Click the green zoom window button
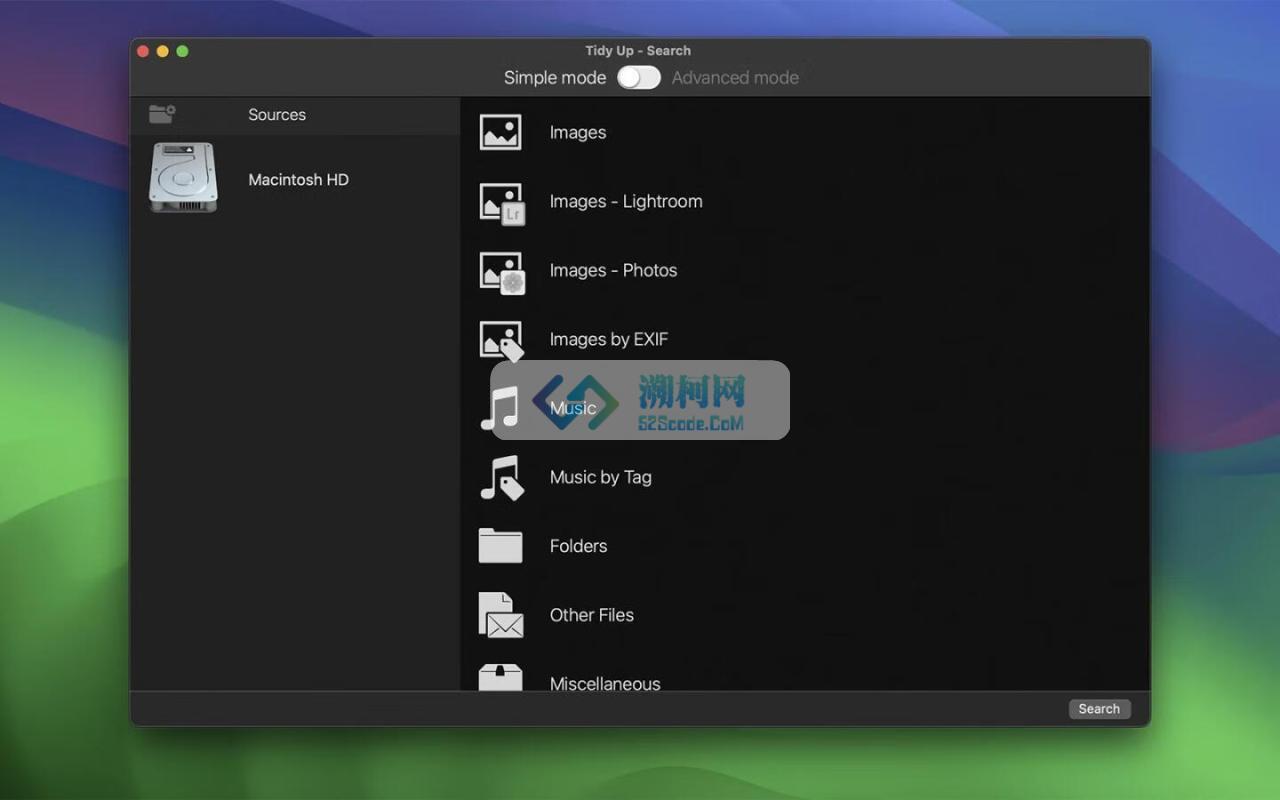The width and height of the screenshot is (1280, 800). [x=182, y=51]
